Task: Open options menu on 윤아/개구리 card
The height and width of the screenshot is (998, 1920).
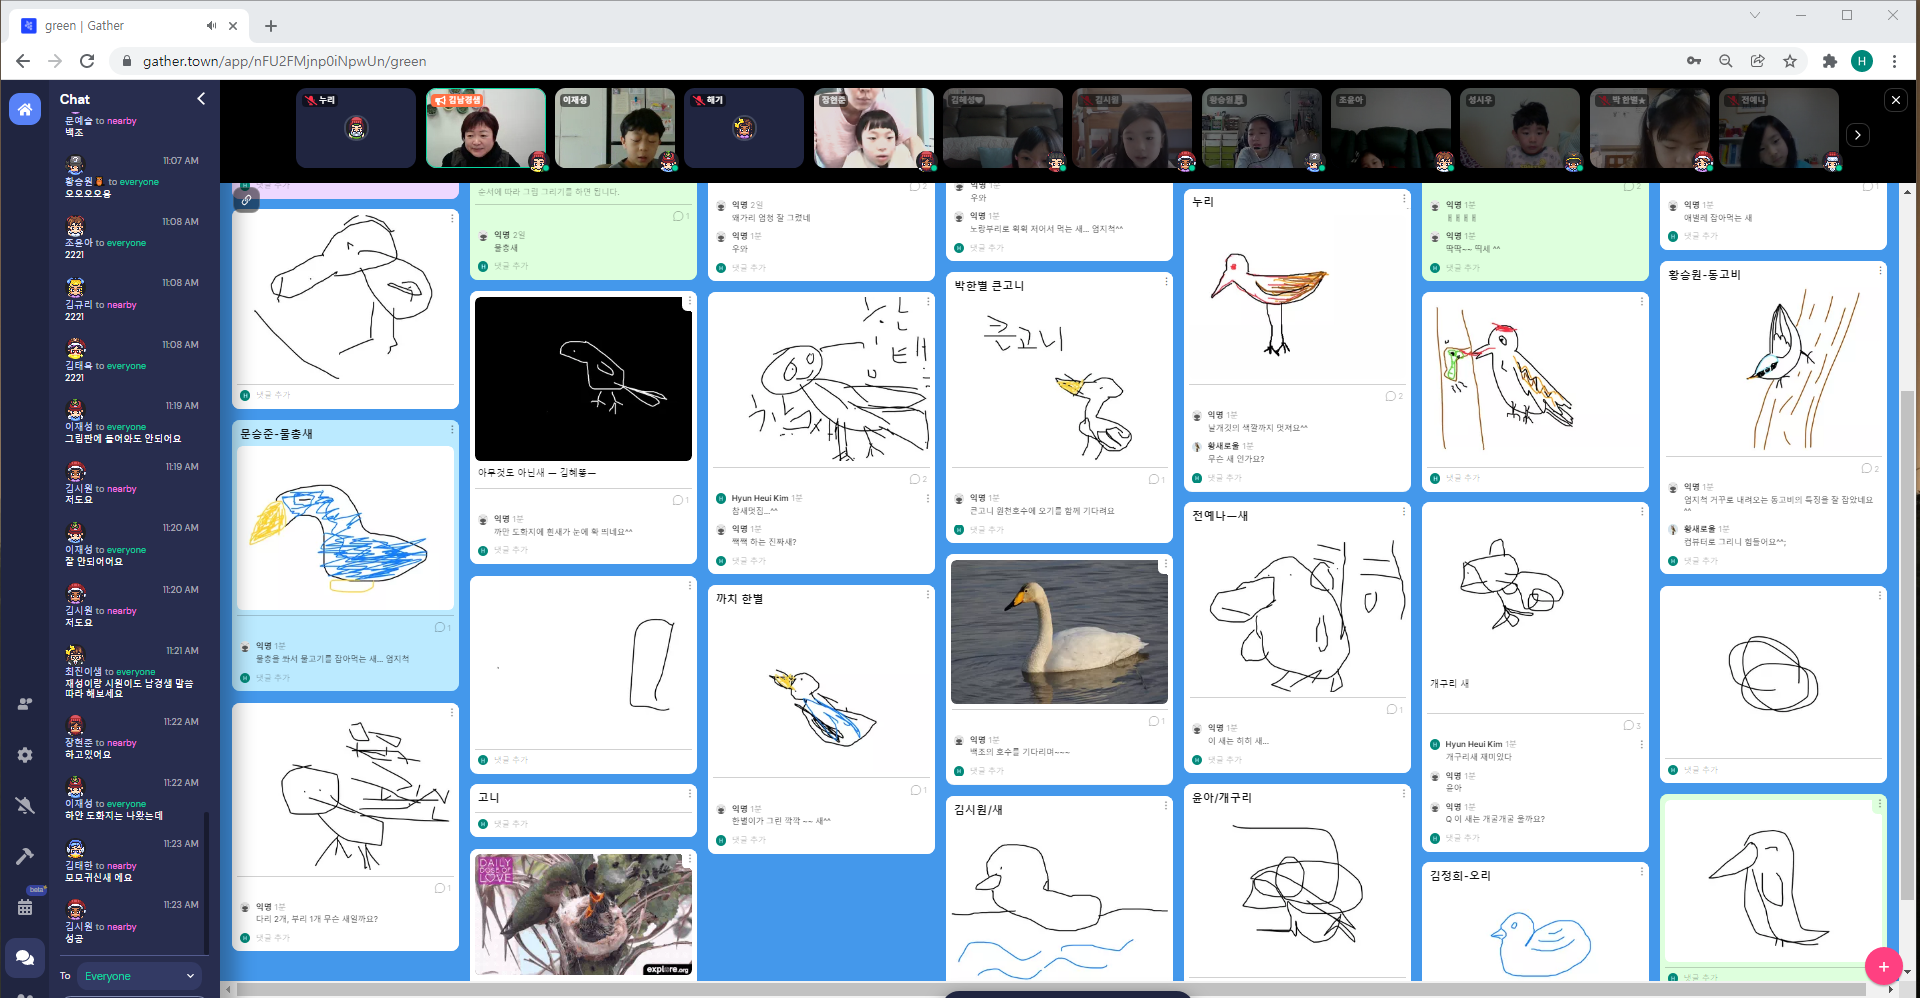Action: point(1404,795)
